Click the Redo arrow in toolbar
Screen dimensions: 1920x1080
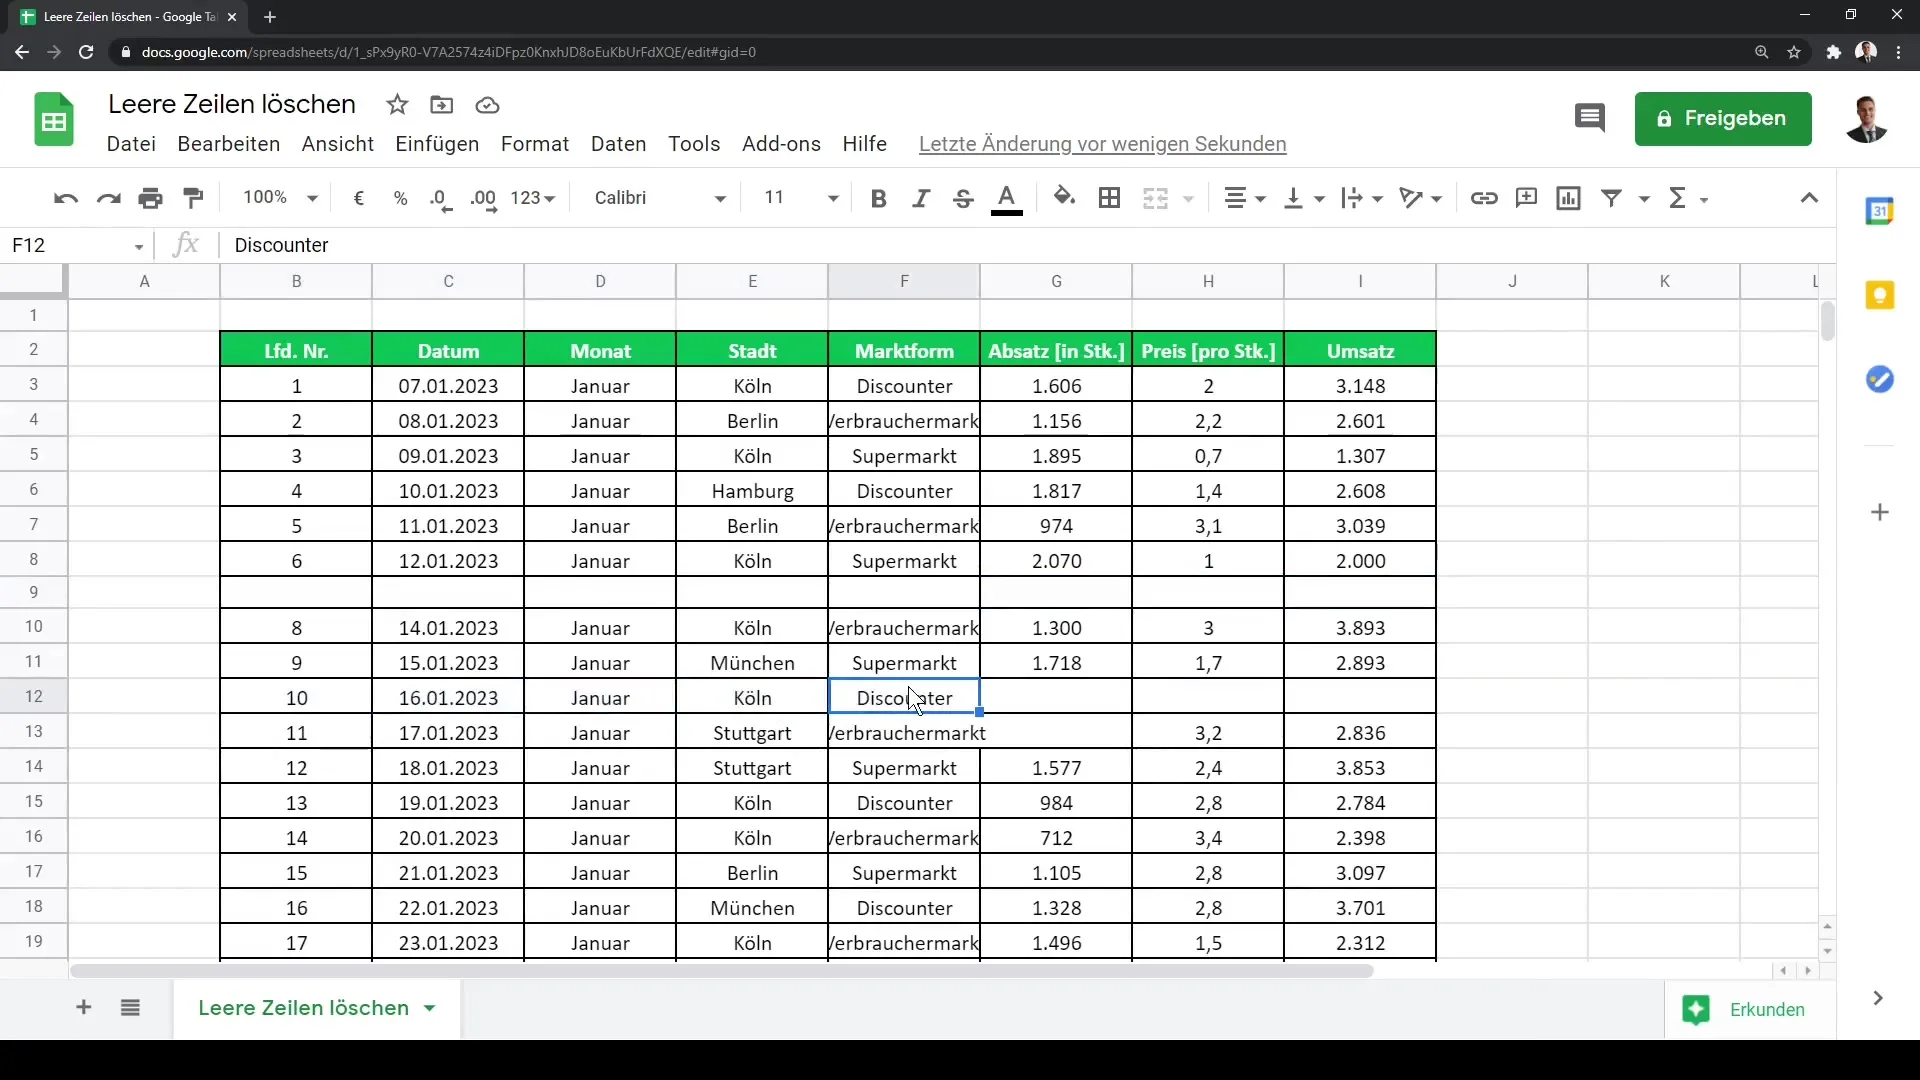[x=108, y=198]
